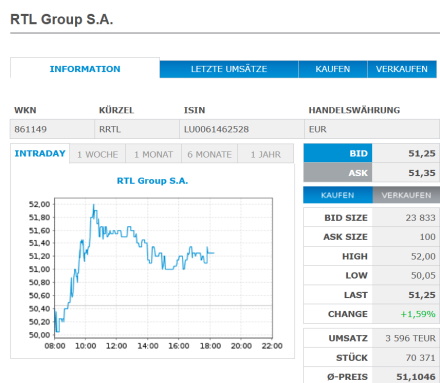The height and width of the screenshot is (383, 440).
Task: Open the INFORMATION tab
Action: (85, 69)
